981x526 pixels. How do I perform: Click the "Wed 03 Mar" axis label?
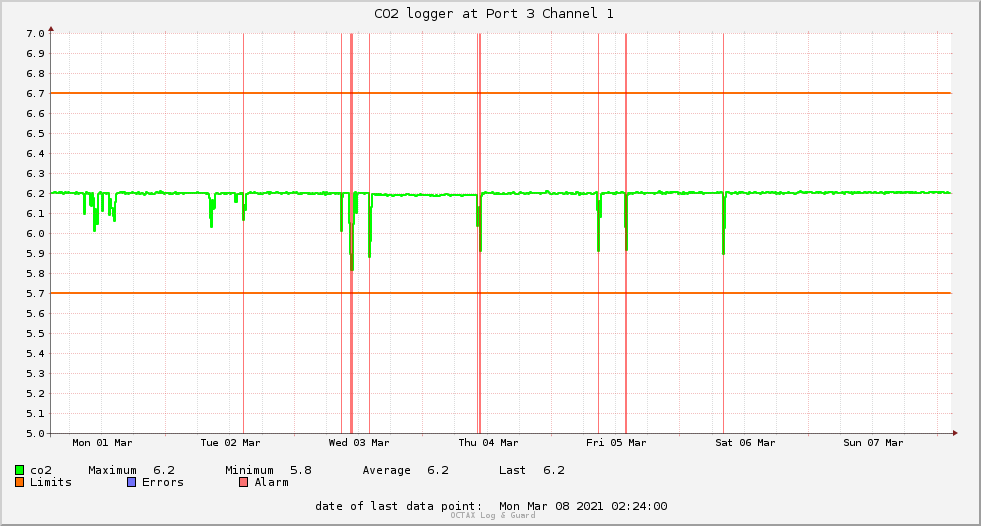pyautogui.click(x=359, y=443)
